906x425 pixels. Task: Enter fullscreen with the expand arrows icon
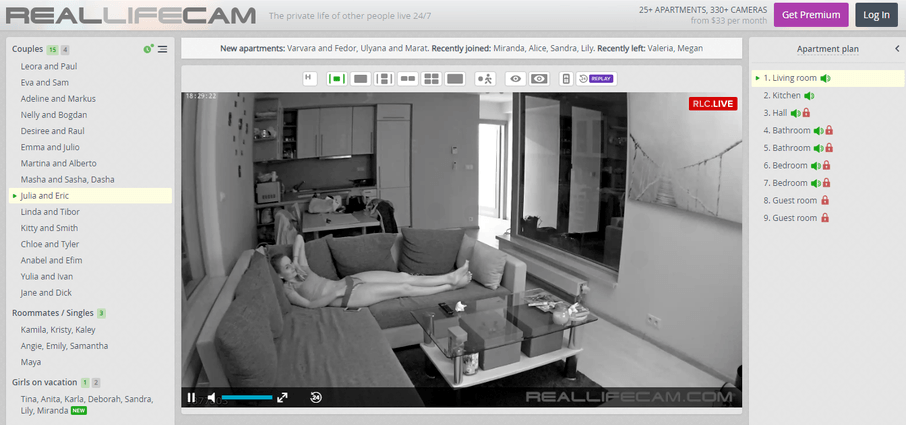[282, 397]
